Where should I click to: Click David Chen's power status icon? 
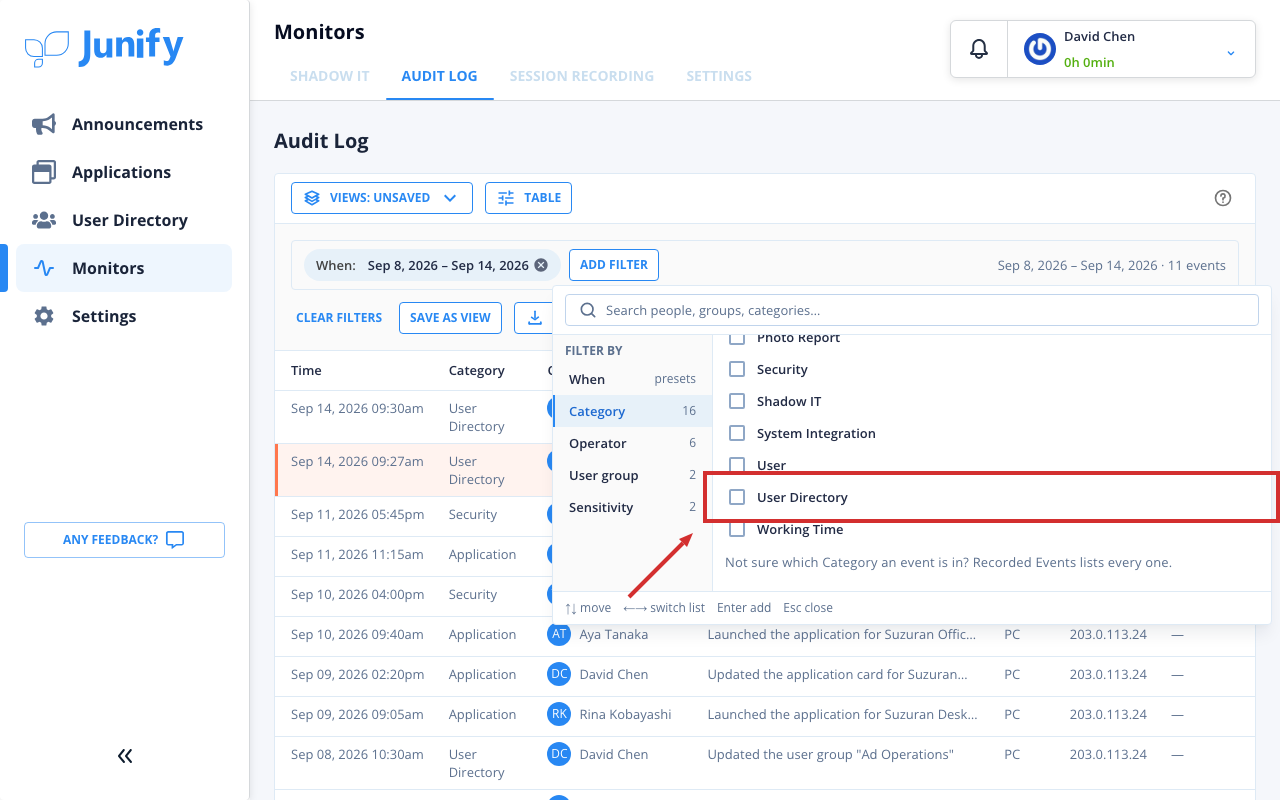coord(1040,49)
